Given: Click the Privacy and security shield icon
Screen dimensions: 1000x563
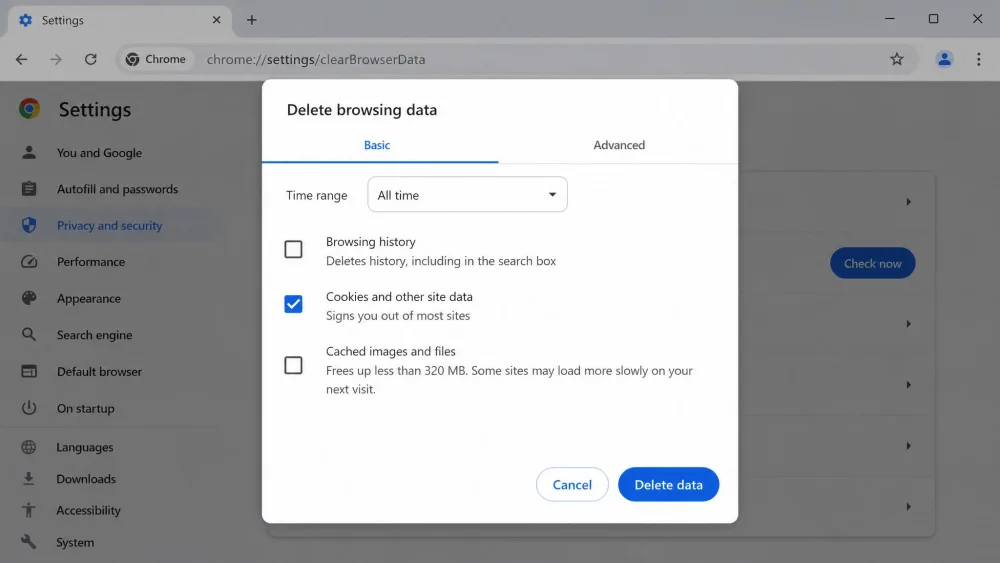Looking at the screenshot, I should pyautogui.click(x=29, y=225).
